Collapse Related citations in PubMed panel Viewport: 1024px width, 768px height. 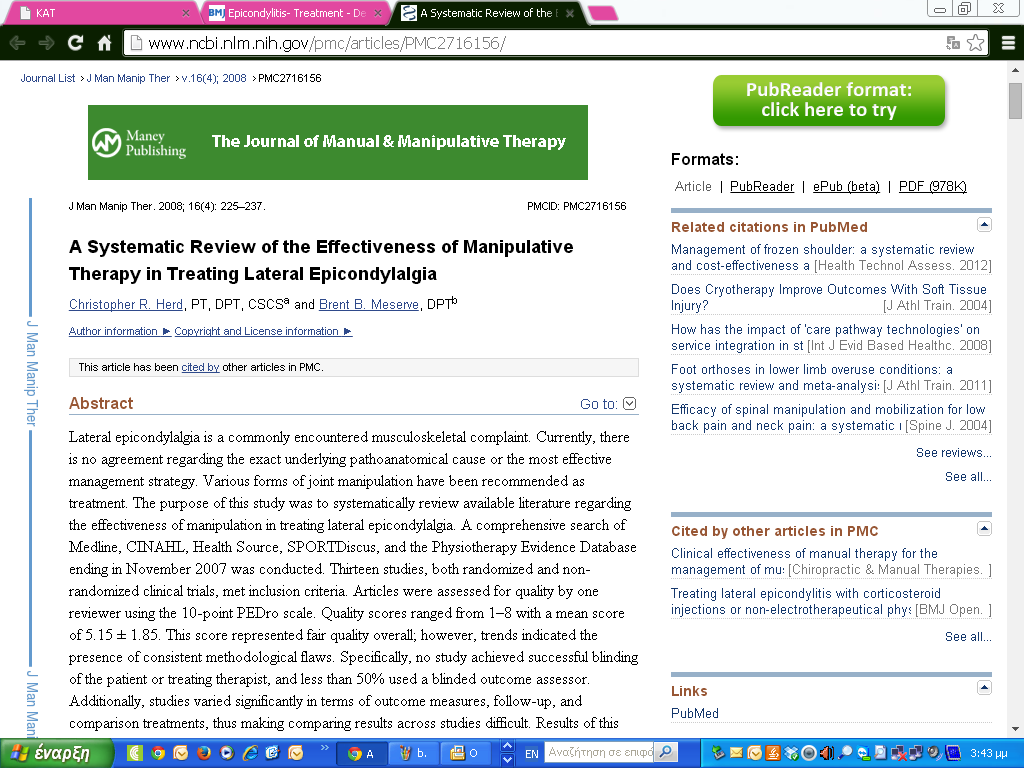click(984, 225)
